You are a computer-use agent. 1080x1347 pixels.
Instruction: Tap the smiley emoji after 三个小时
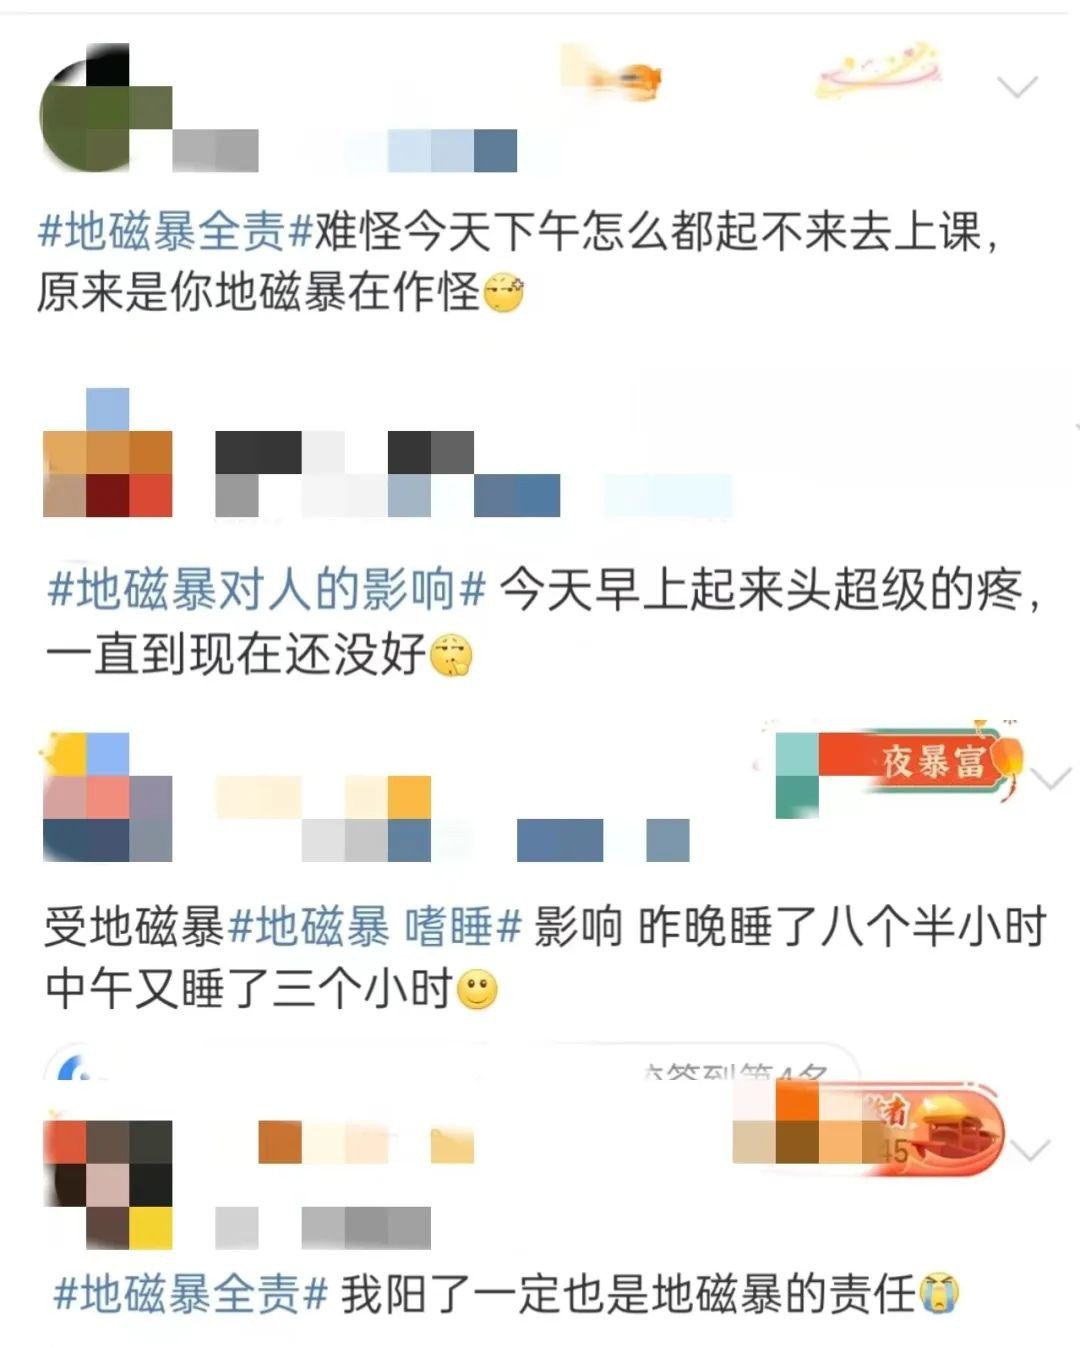tap(477, 991)
